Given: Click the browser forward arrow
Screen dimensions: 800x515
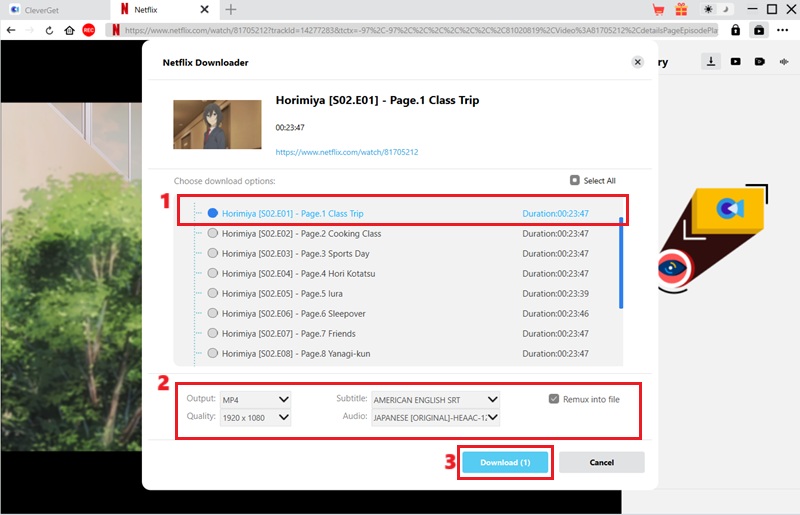Looking at the screenshot, I should point(30,30).
